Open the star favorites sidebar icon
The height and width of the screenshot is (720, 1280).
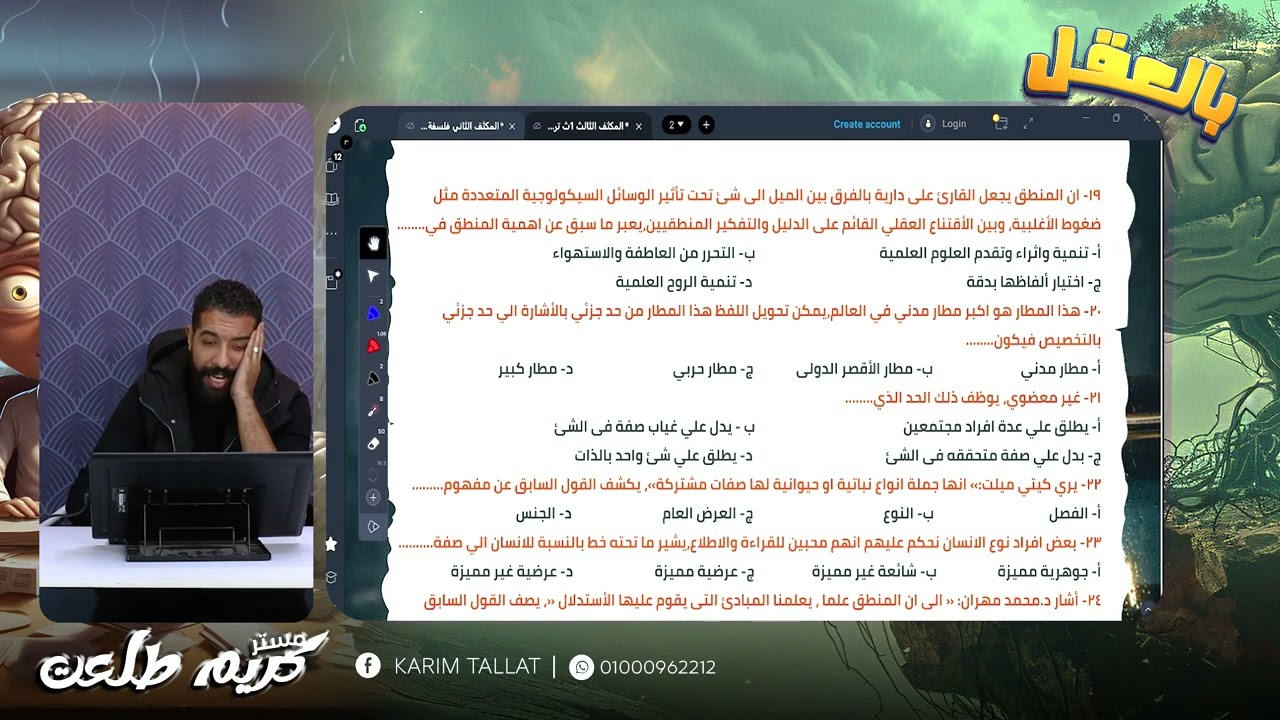pyautogui.click(x=331, y=544)
